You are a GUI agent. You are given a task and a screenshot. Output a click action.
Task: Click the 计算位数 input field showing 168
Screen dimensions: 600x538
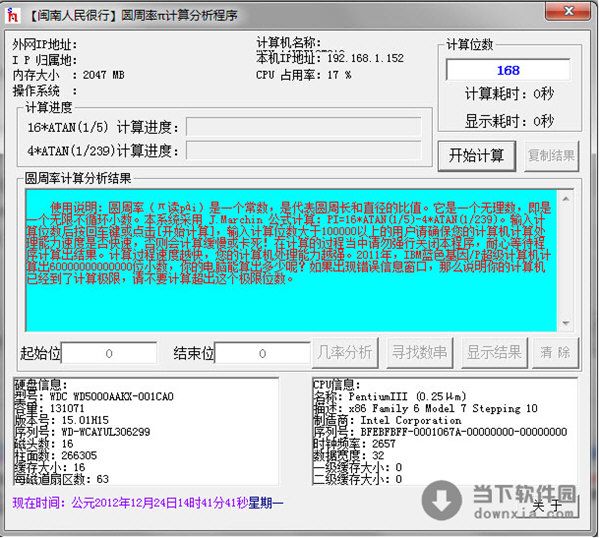508,70
